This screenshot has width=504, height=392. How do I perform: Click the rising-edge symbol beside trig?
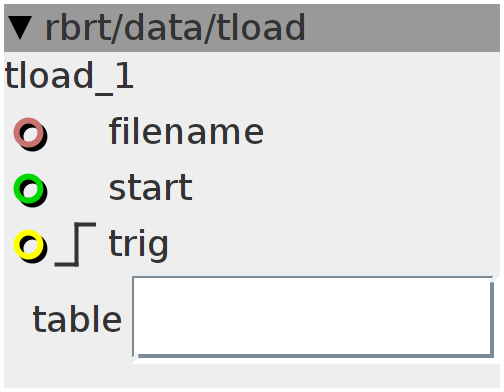pos(76,244)
